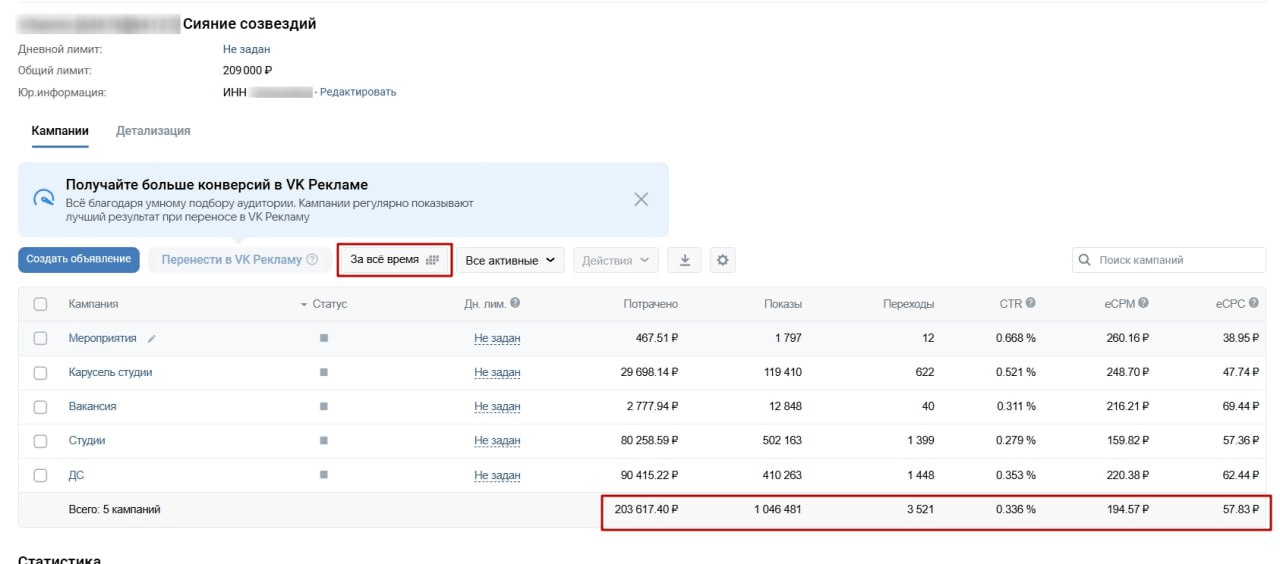Switch to the Детализация tab
The width and height of the screenshot is (1280, 564).
pos(153,131)
